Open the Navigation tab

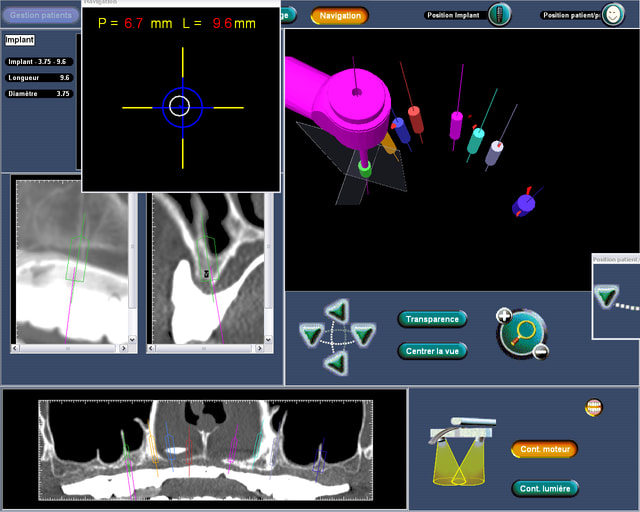click(x=339, y=16)
